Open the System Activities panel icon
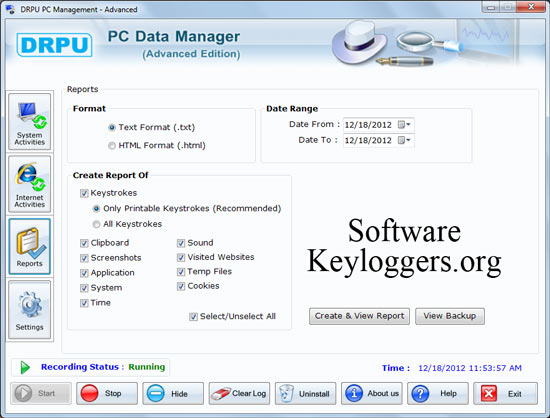Viewport: 550px width, 418px height. tap(32, 115)
